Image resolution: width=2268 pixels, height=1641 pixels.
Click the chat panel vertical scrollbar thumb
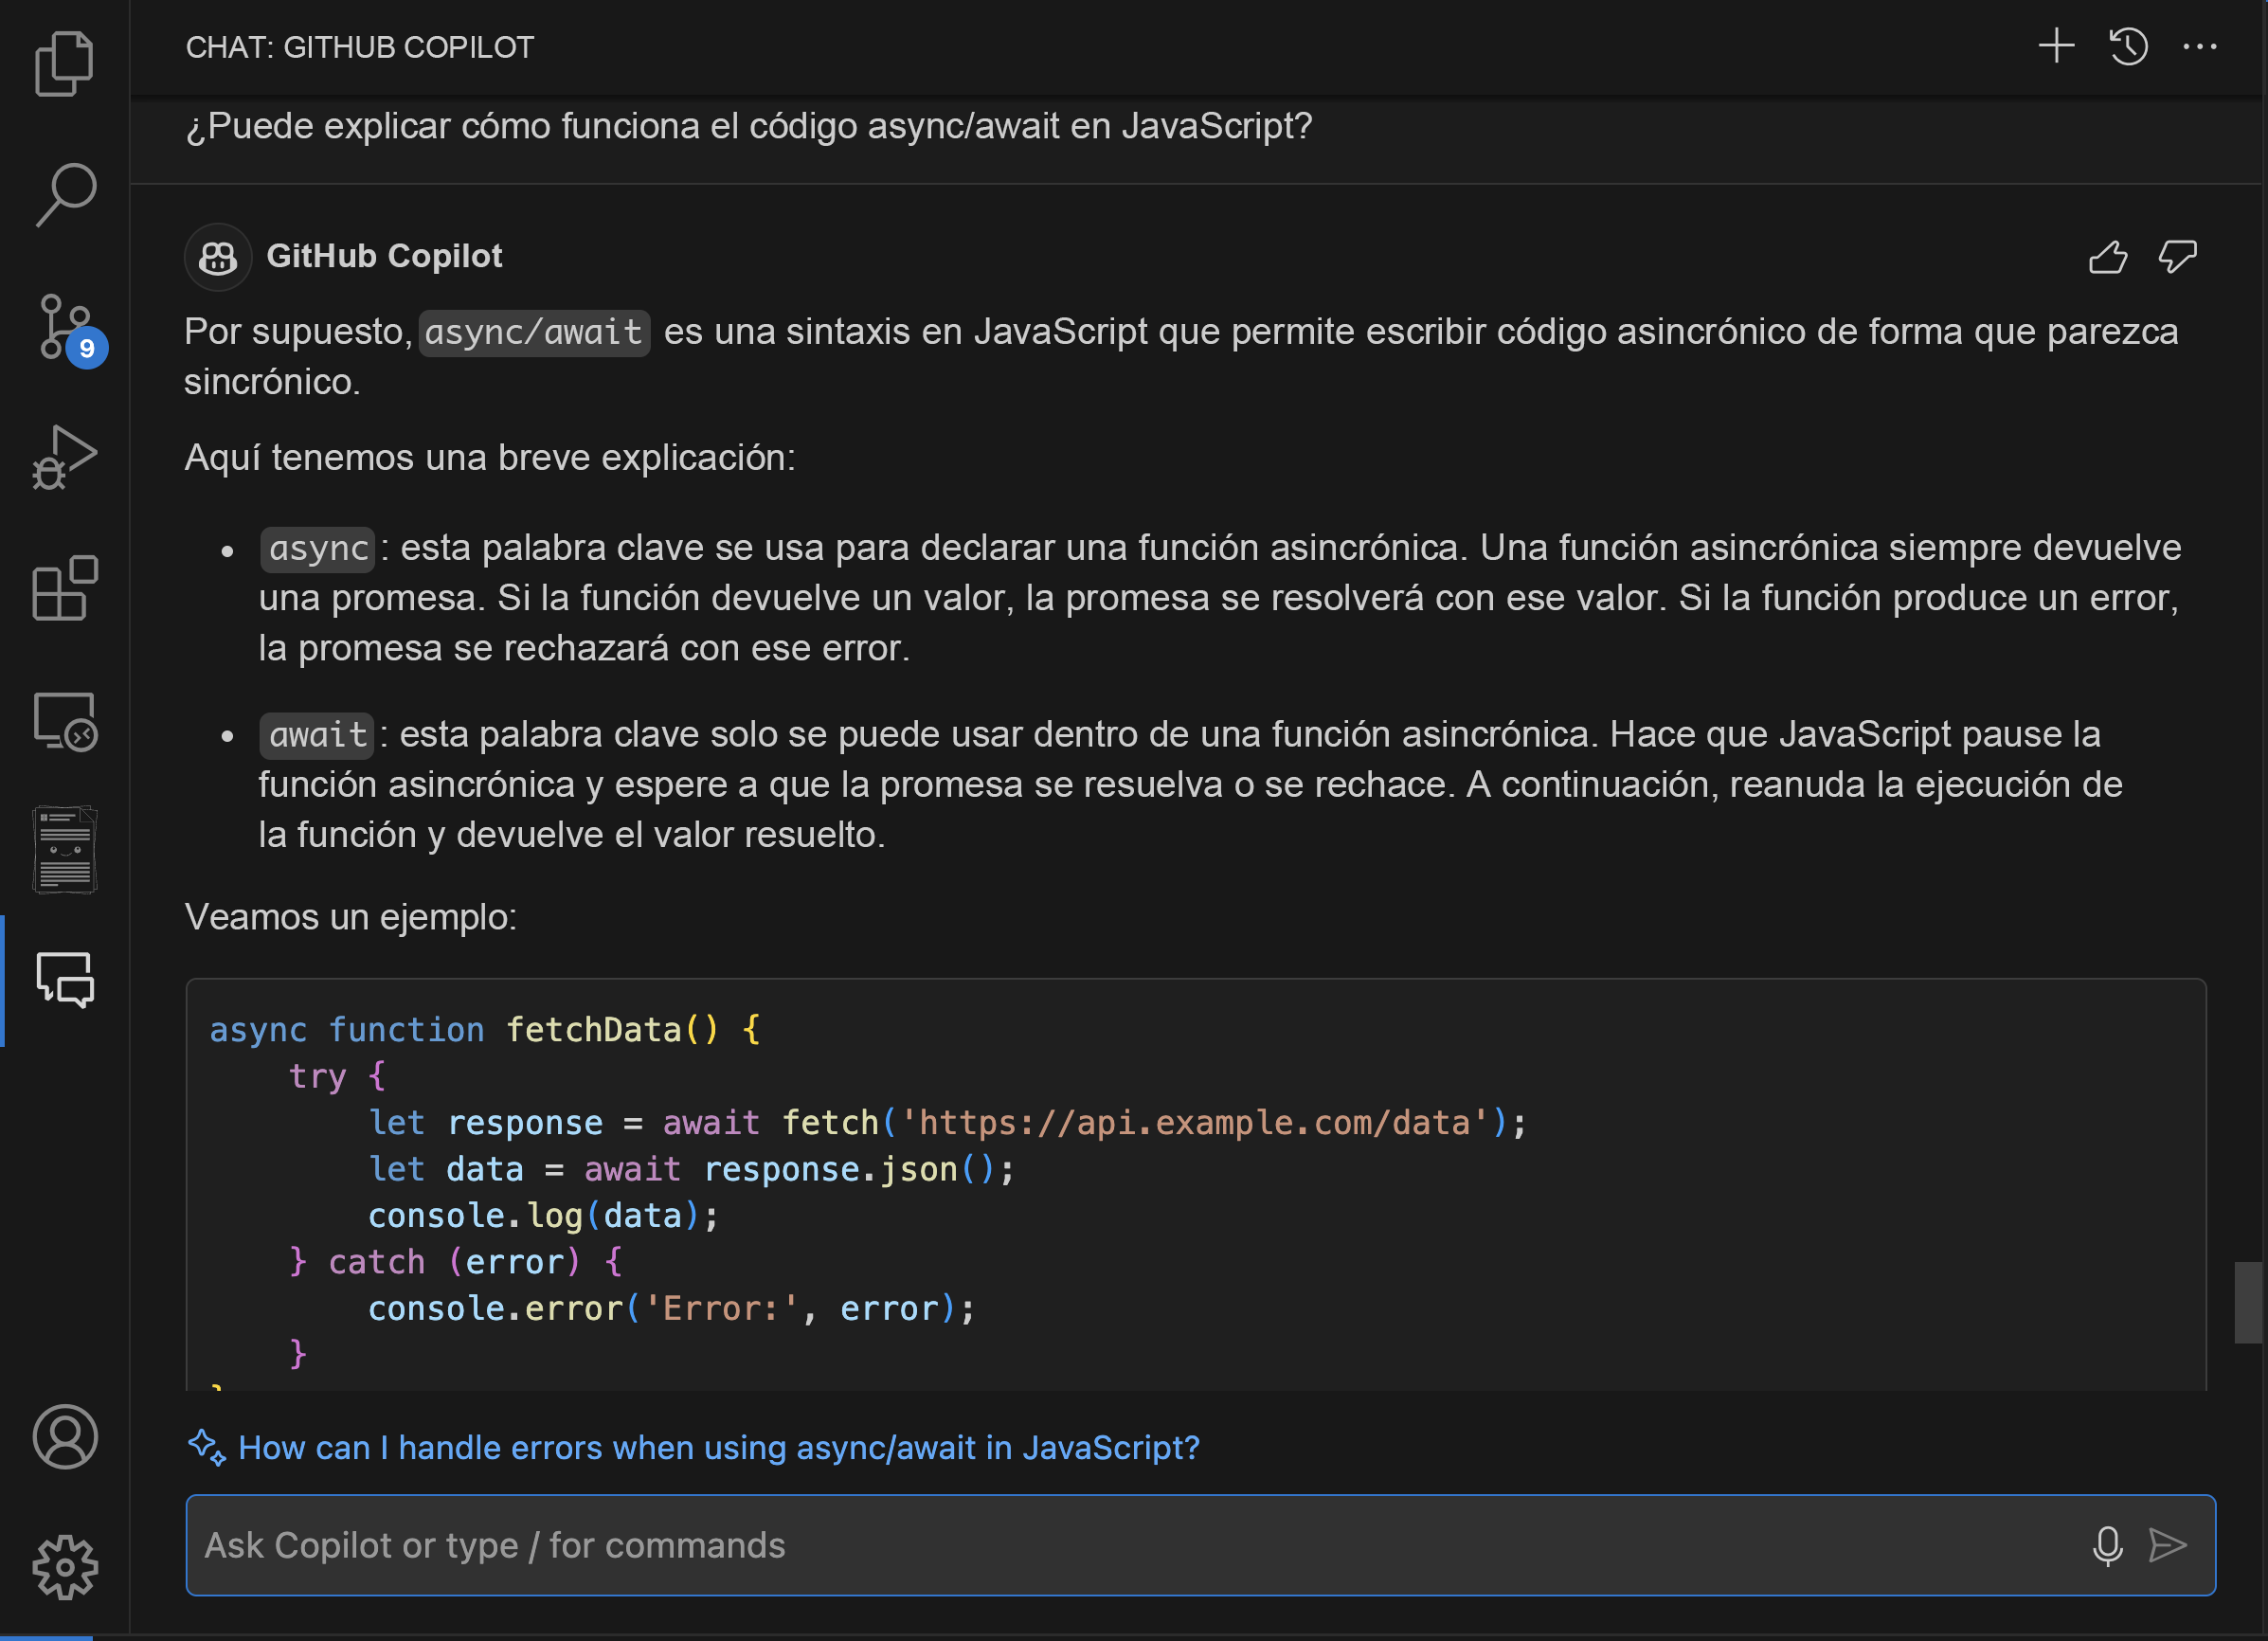tap(2248, 1302)
